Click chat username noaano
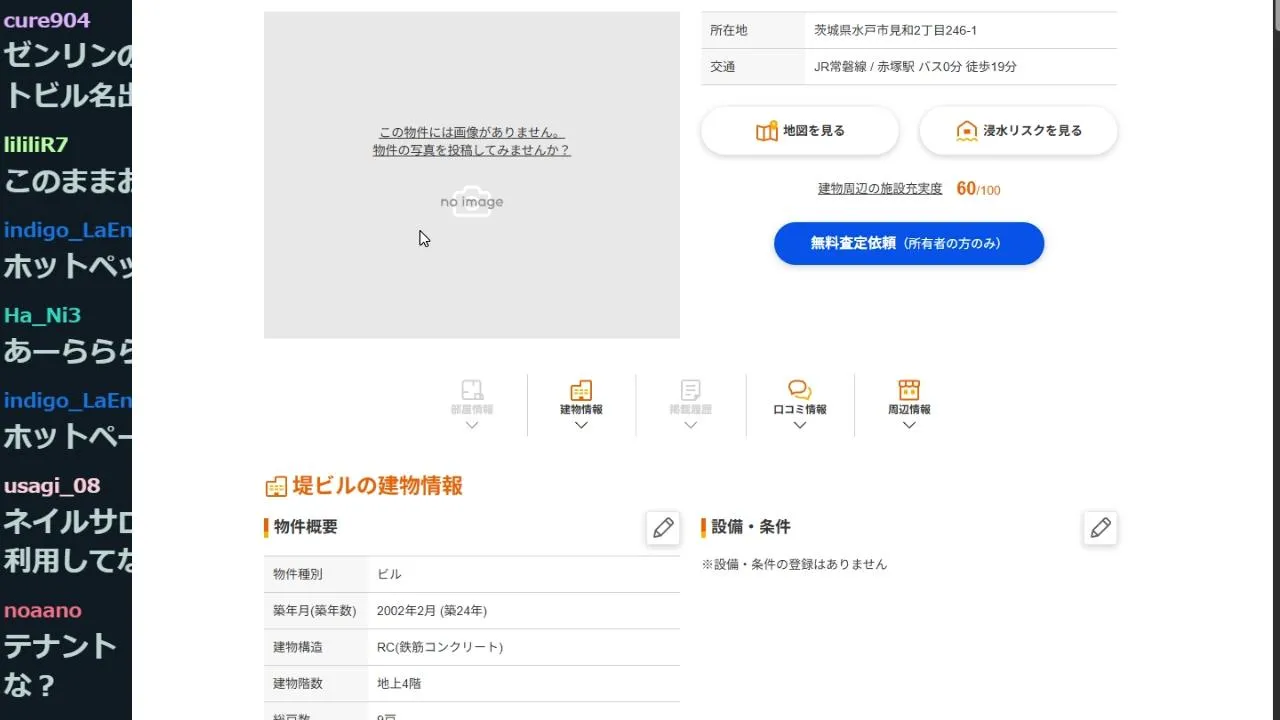Image resolution: width=1280 pixels, height=720 pixels. 43,610
